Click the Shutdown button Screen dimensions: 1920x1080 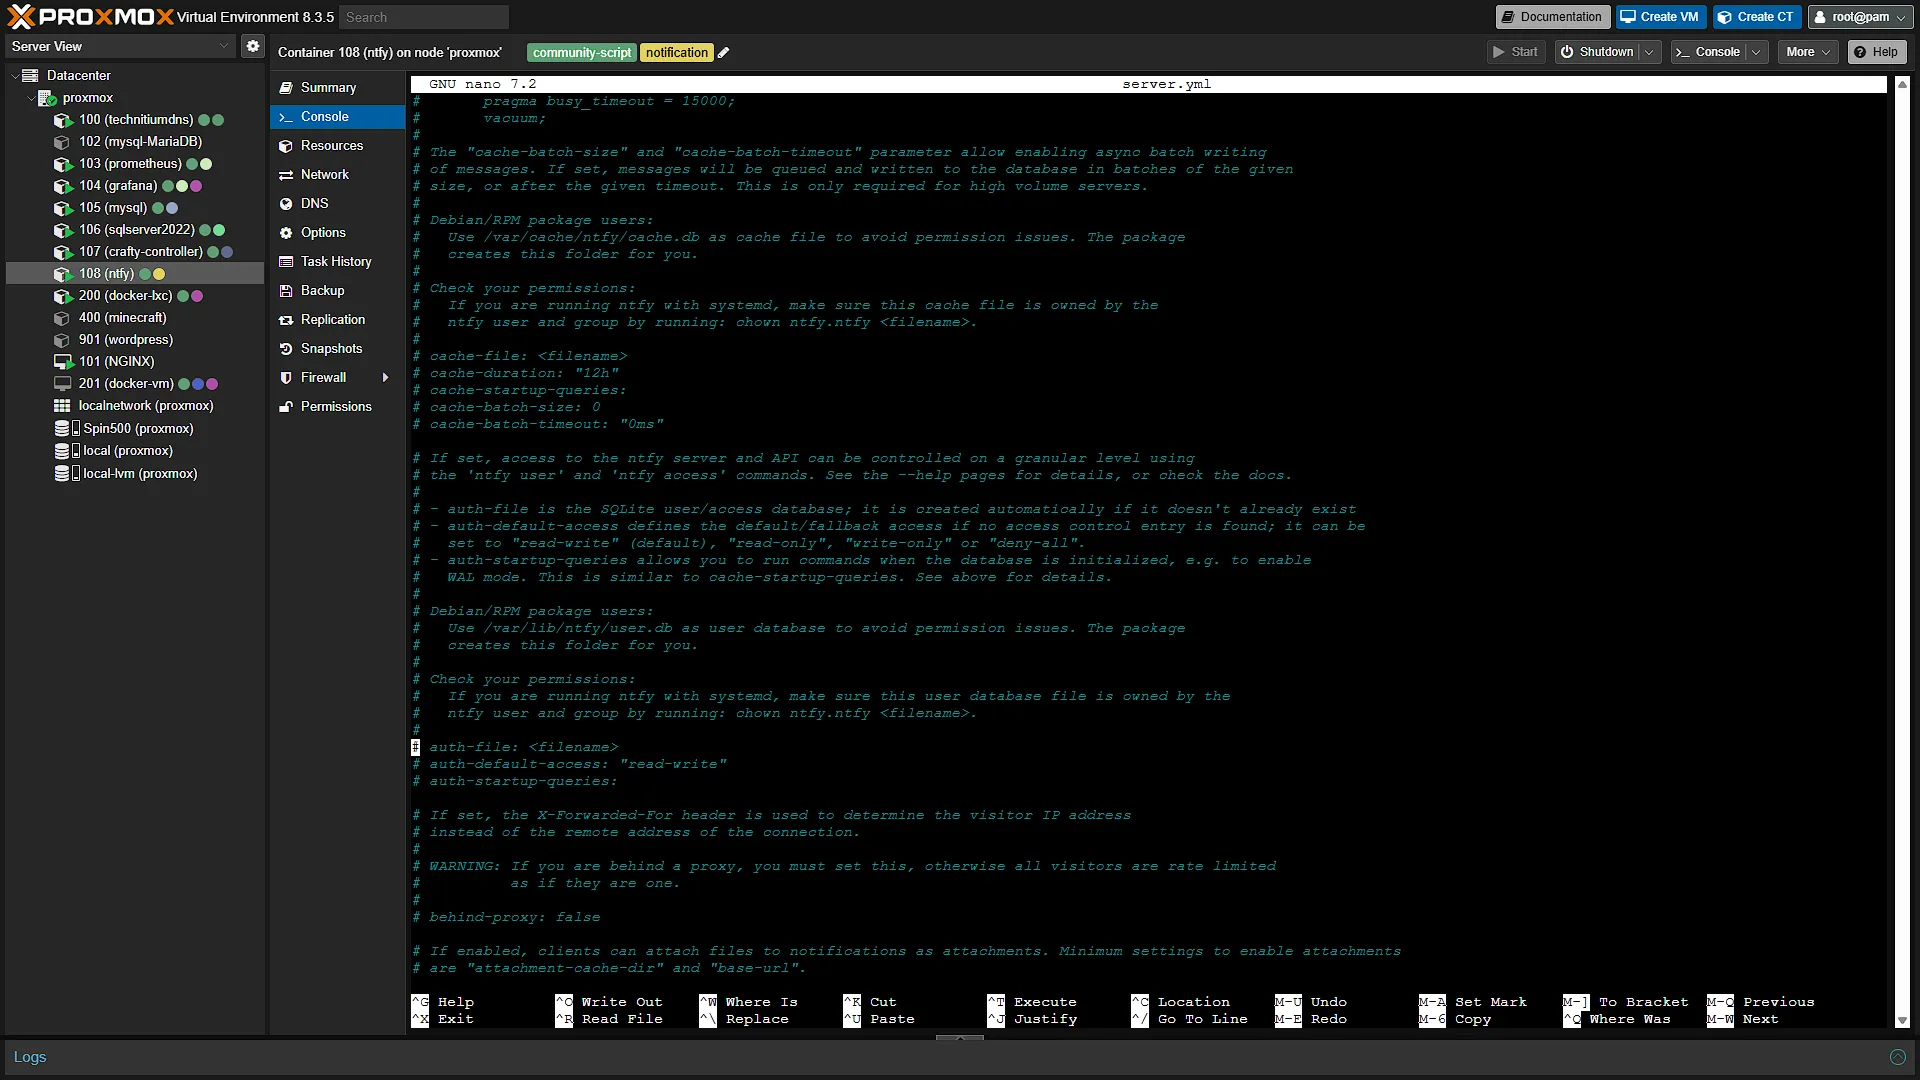(1597, 52)
